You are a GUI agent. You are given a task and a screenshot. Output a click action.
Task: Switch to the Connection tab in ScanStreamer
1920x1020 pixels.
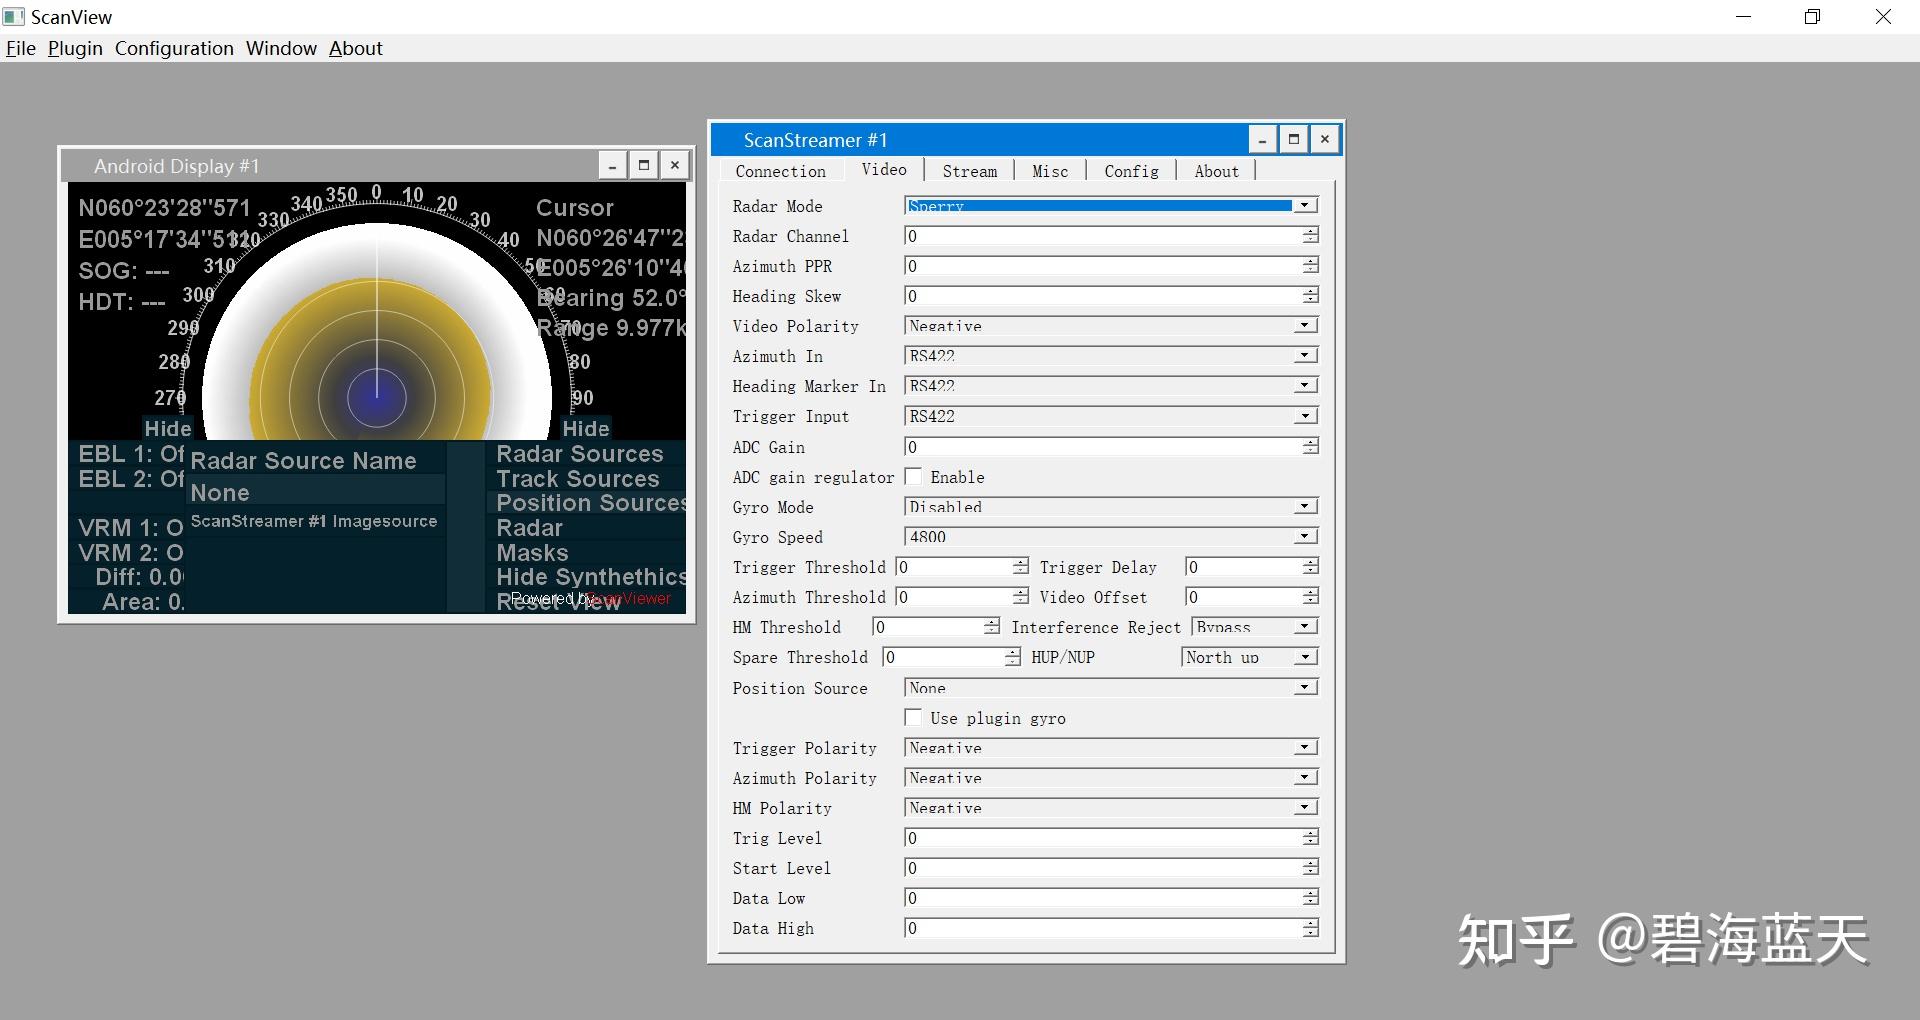point(780,171)
